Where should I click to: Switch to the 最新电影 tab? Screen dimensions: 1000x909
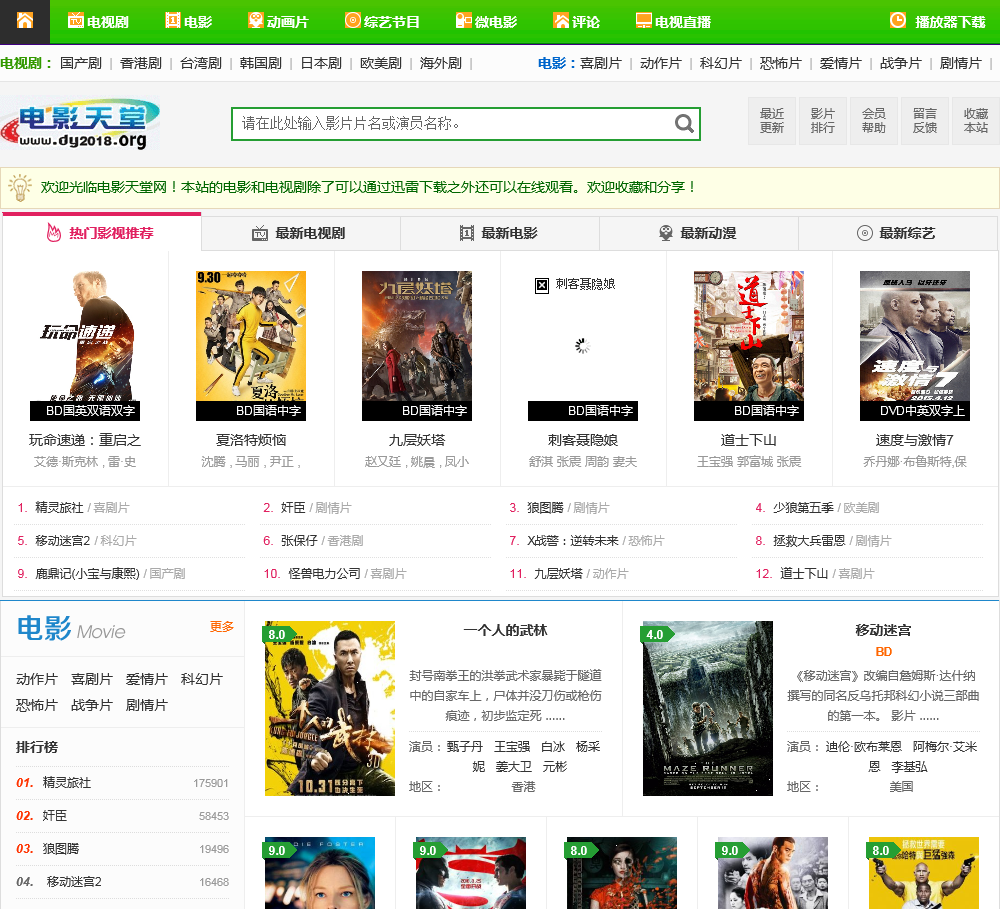click(499, 233)
